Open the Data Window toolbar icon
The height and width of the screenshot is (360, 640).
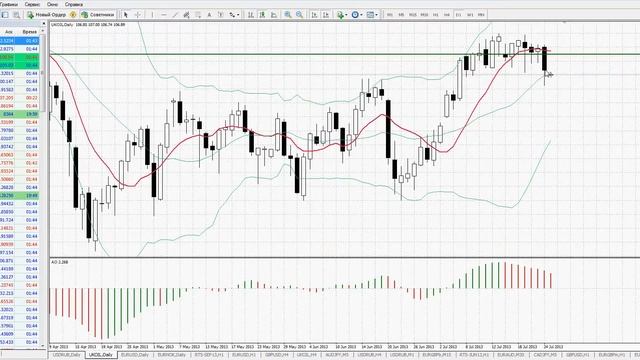tap(17, 15)
